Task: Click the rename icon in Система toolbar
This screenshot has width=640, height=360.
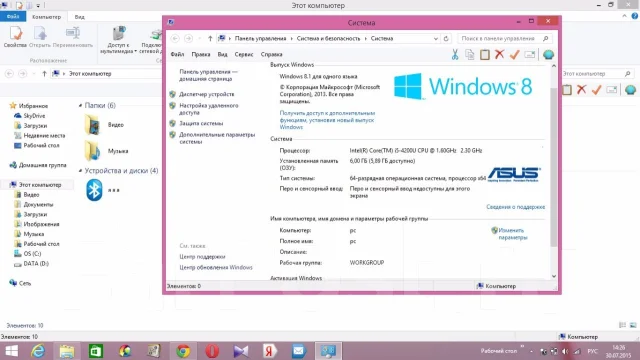Action: tap(529, 54)
